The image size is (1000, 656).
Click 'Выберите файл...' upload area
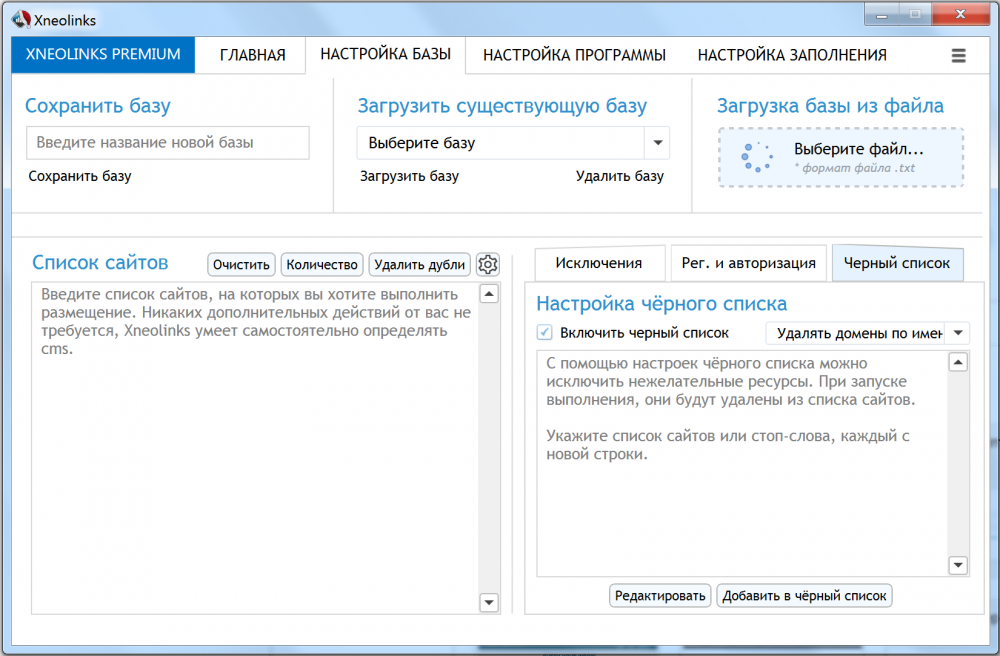pyautogui.click(x=841, y=157)
